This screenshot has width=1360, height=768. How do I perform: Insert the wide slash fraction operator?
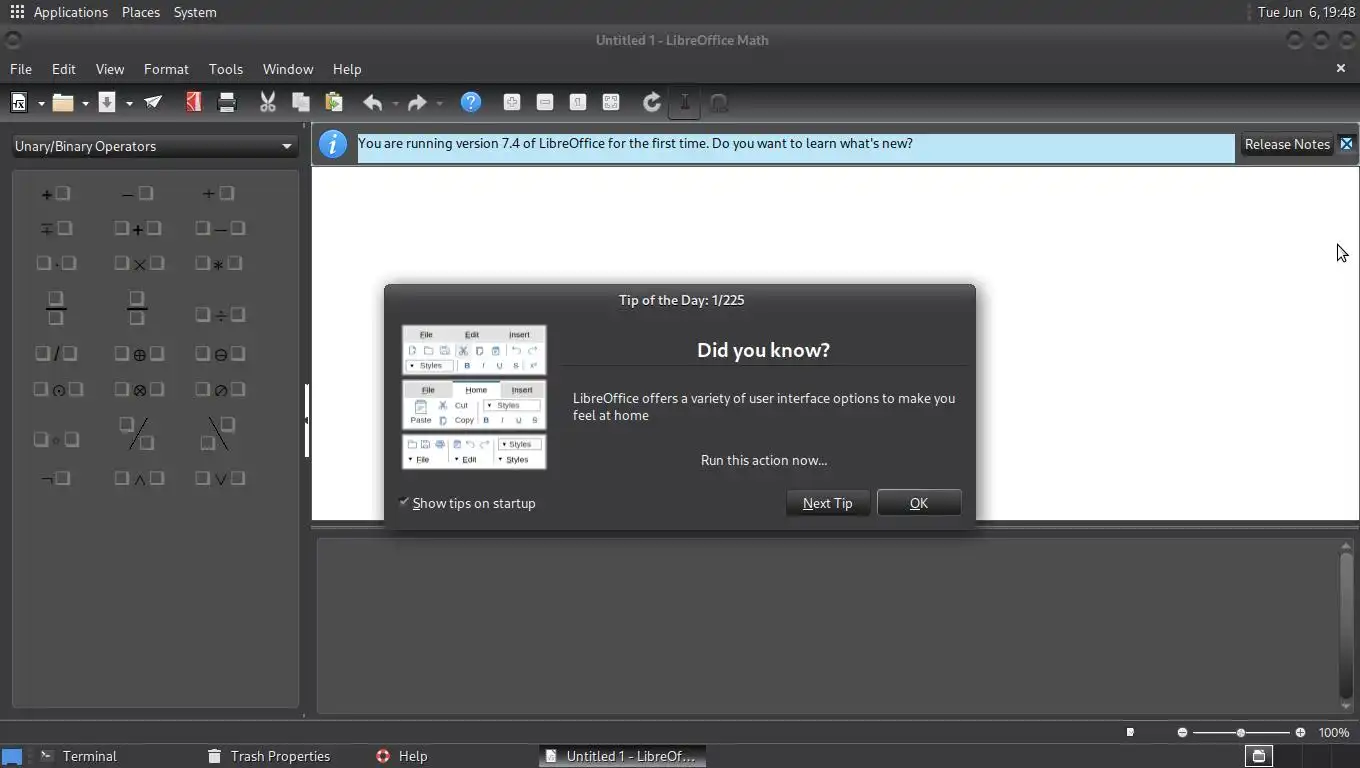pyautogui.click(x=137, y=433)
